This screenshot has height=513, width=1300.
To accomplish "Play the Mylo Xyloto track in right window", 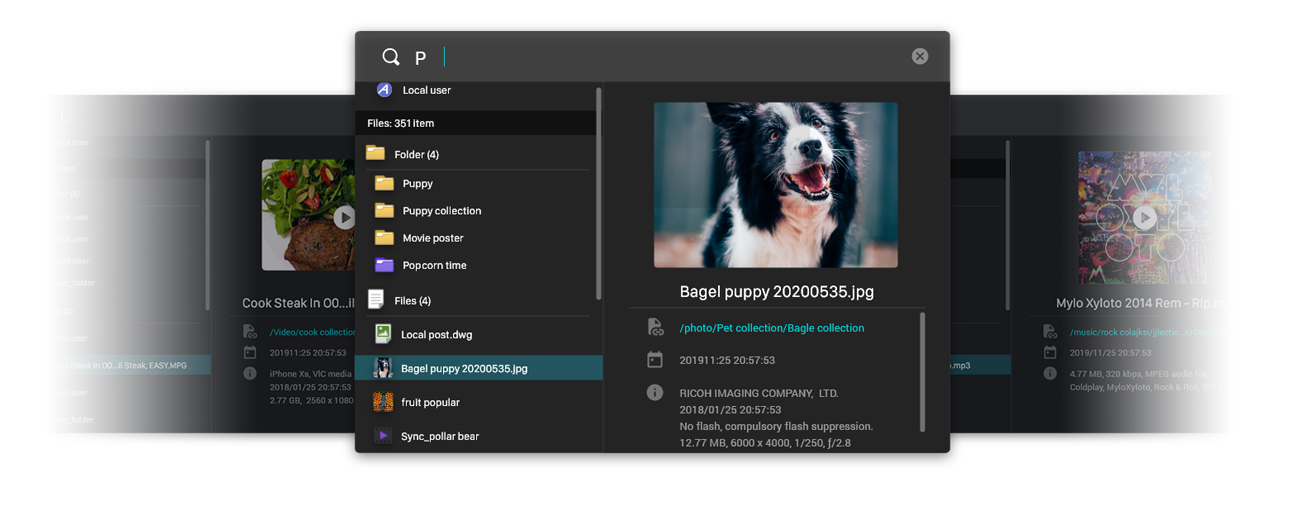I will tap(1144, 217).
